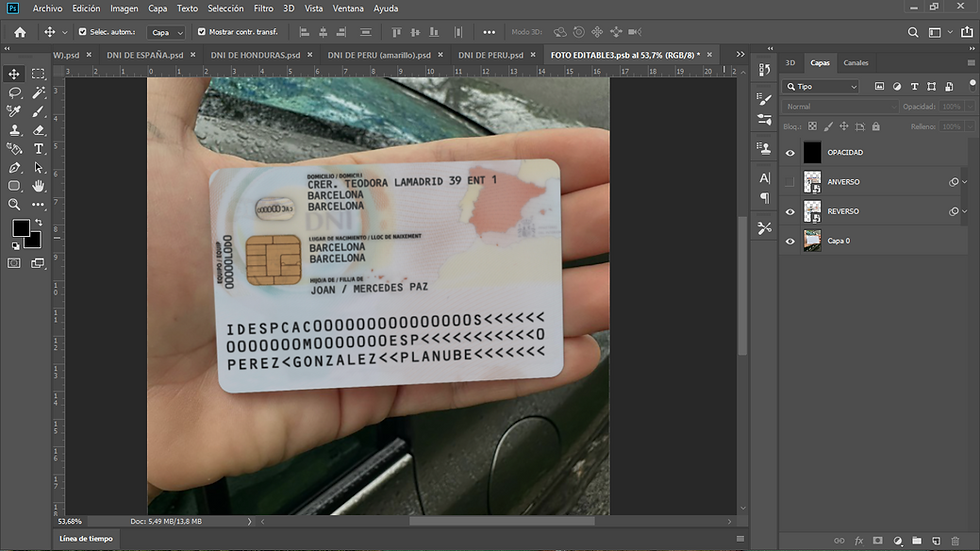Screen dimensions: 980x551
Task: Select the Clone Stamp tool
Action: [14, 130]
